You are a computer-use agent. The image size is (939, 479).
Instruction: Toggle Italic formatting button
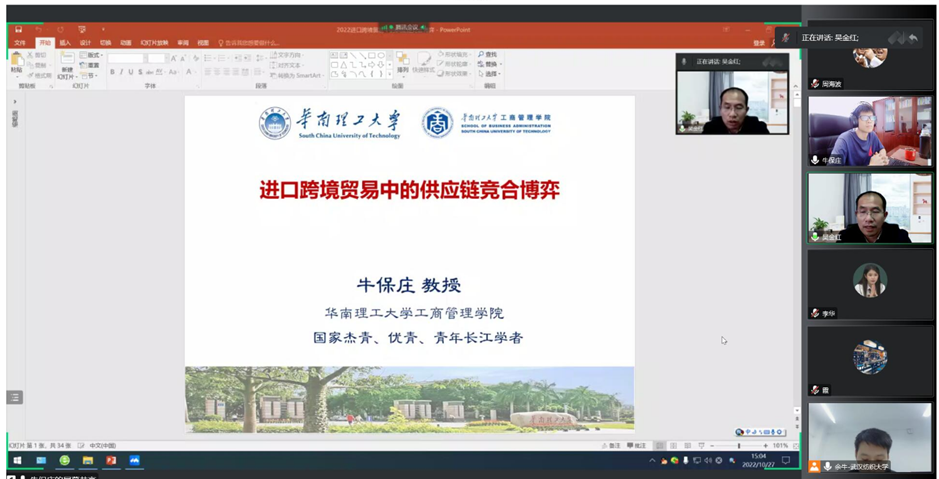pos(123,73)
